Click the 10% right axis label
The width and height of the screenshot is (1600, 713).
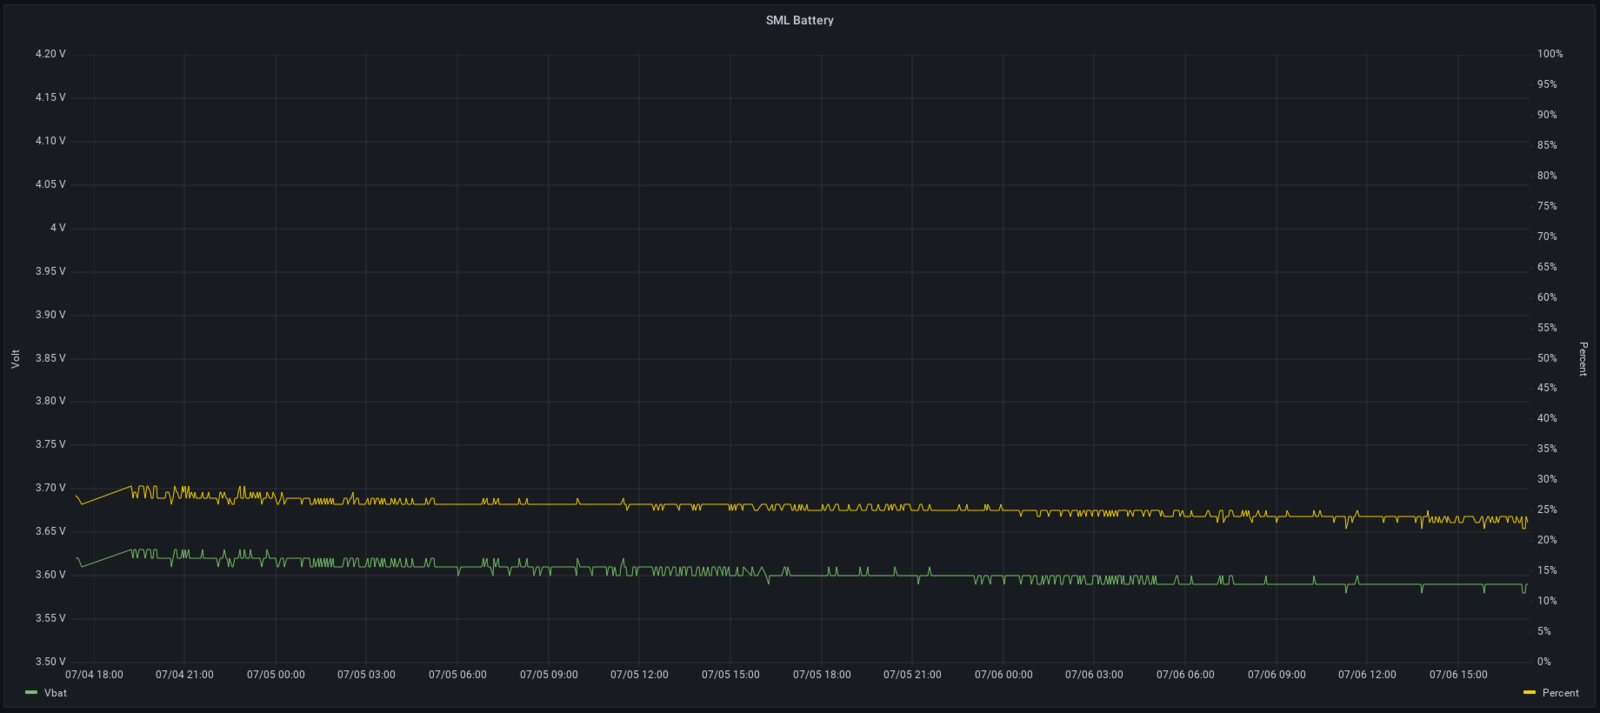coord(1547,601)
